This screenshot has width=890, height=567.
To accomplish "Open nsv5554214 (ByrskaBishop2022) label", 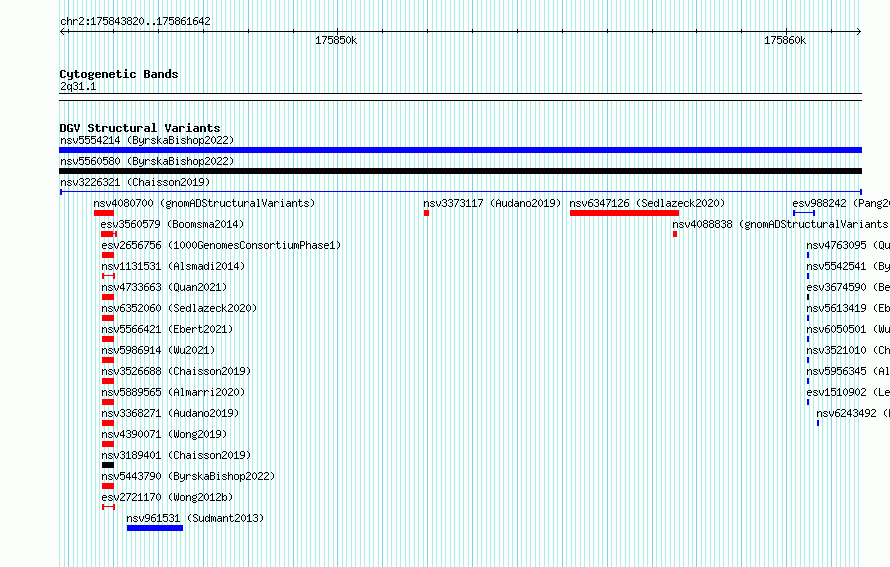I will 147,140.
